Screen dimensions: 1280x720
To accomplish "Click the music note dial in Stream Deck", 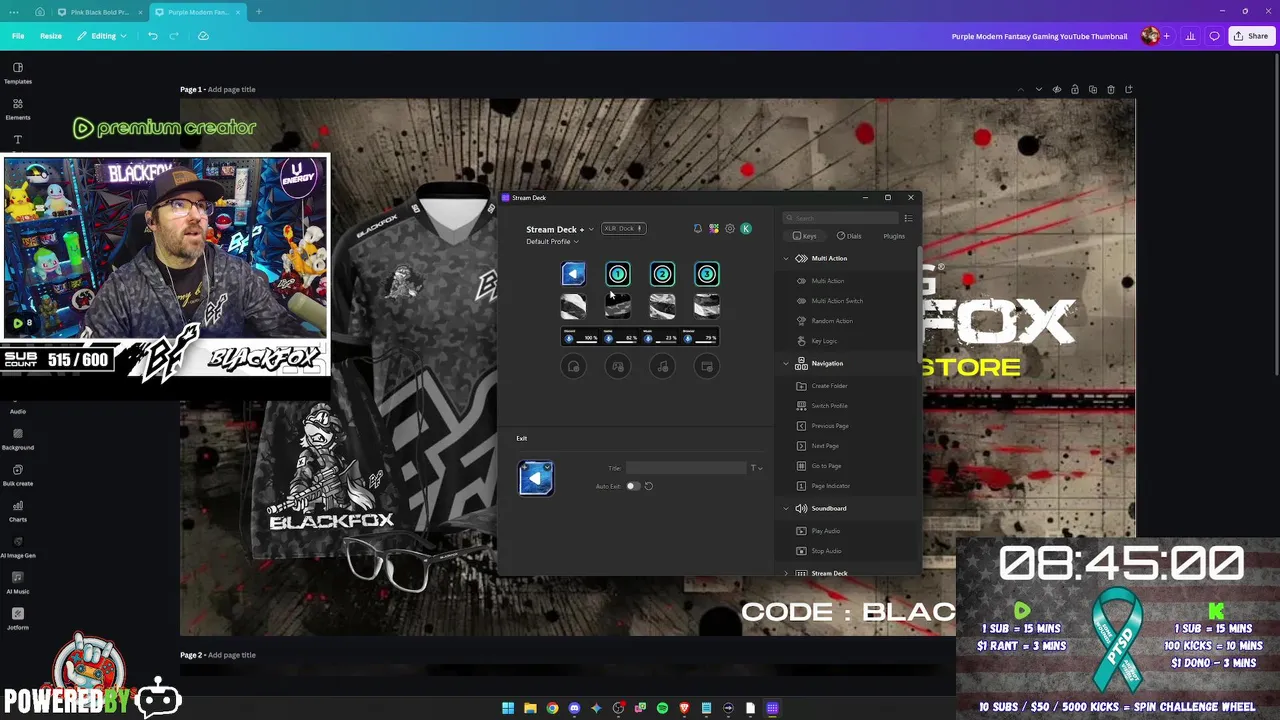I will click(662, 367).
